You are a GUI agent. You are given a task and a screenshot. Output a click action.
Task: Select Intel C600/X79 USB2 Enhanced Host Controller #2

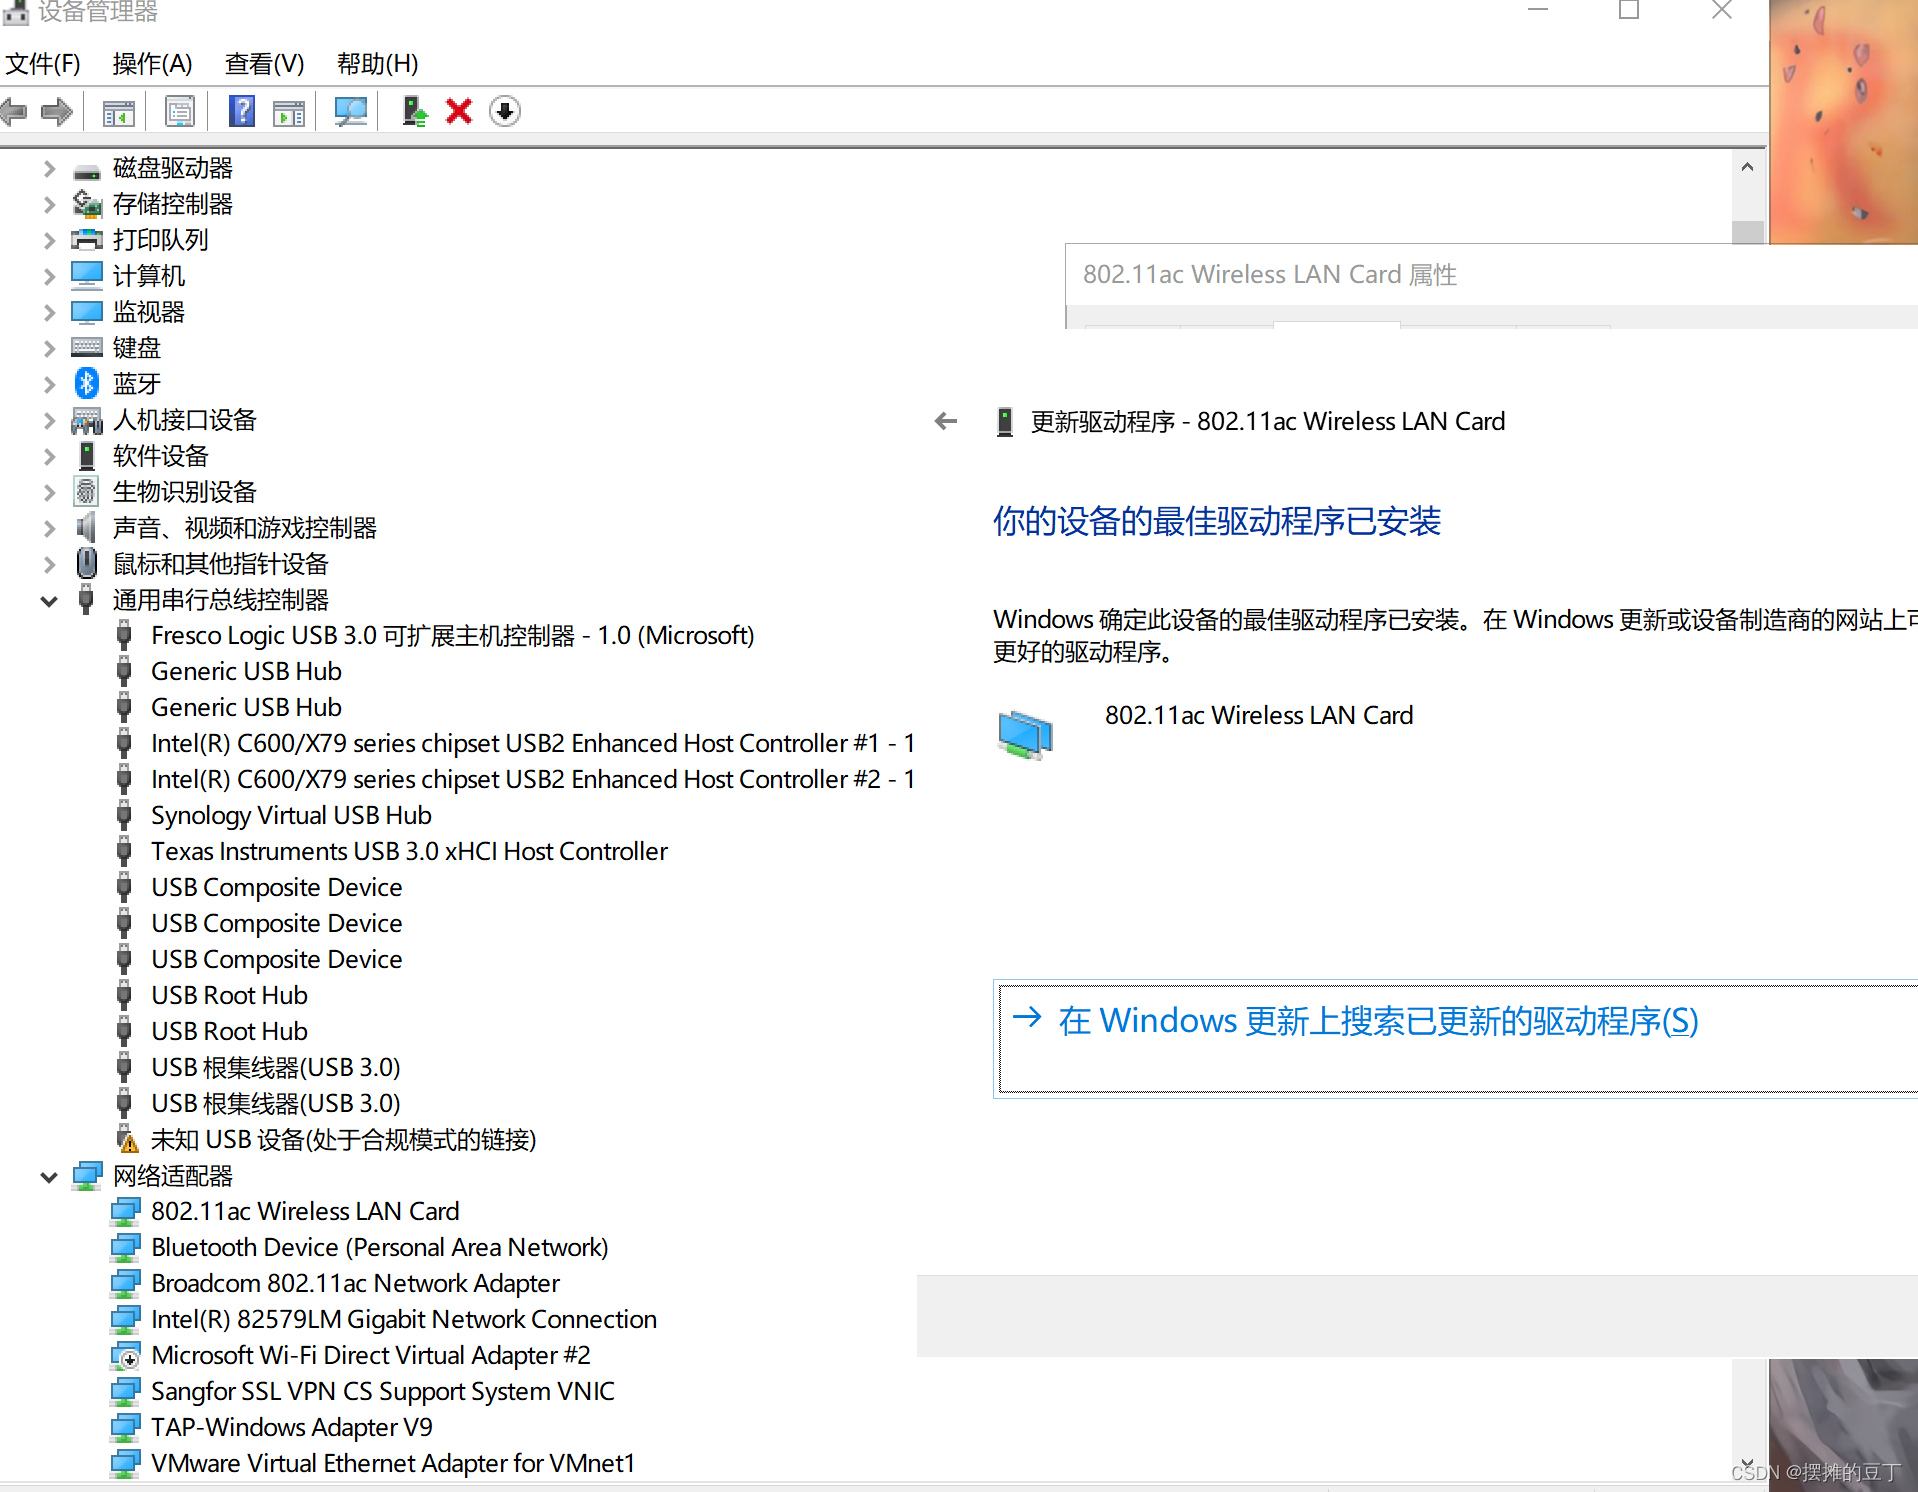pos(533,779)
